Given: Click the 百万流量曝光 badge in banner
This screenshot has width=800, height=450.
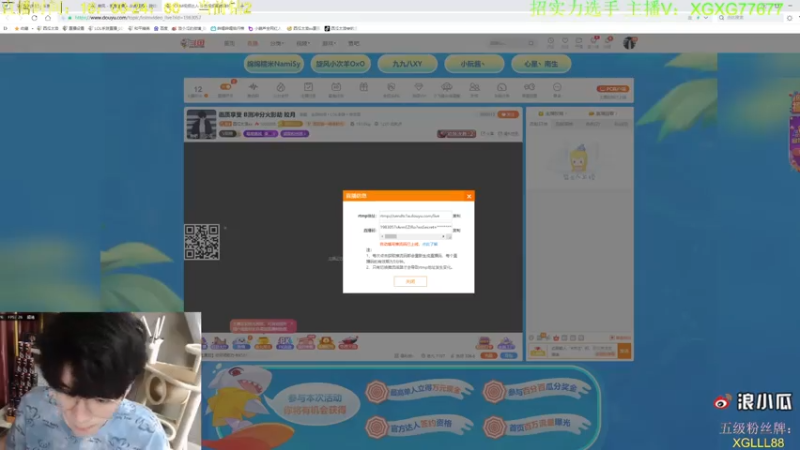Looking at the screenshot, I should [537, 426].
